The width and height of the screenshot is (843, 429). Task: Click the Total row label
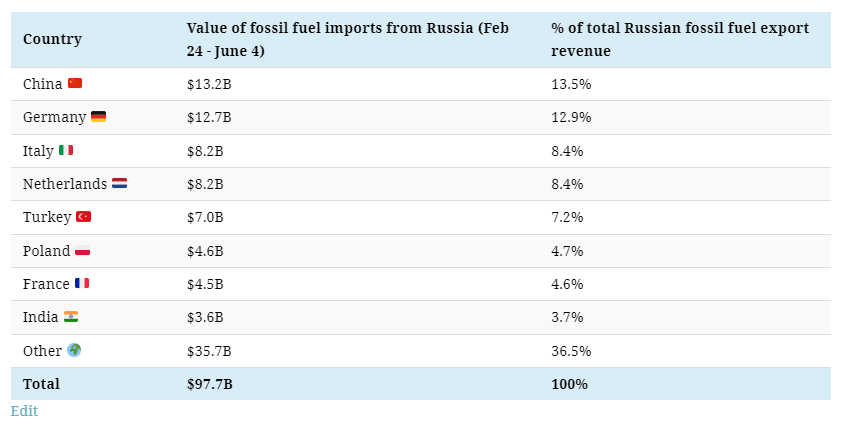coord(41,384)
